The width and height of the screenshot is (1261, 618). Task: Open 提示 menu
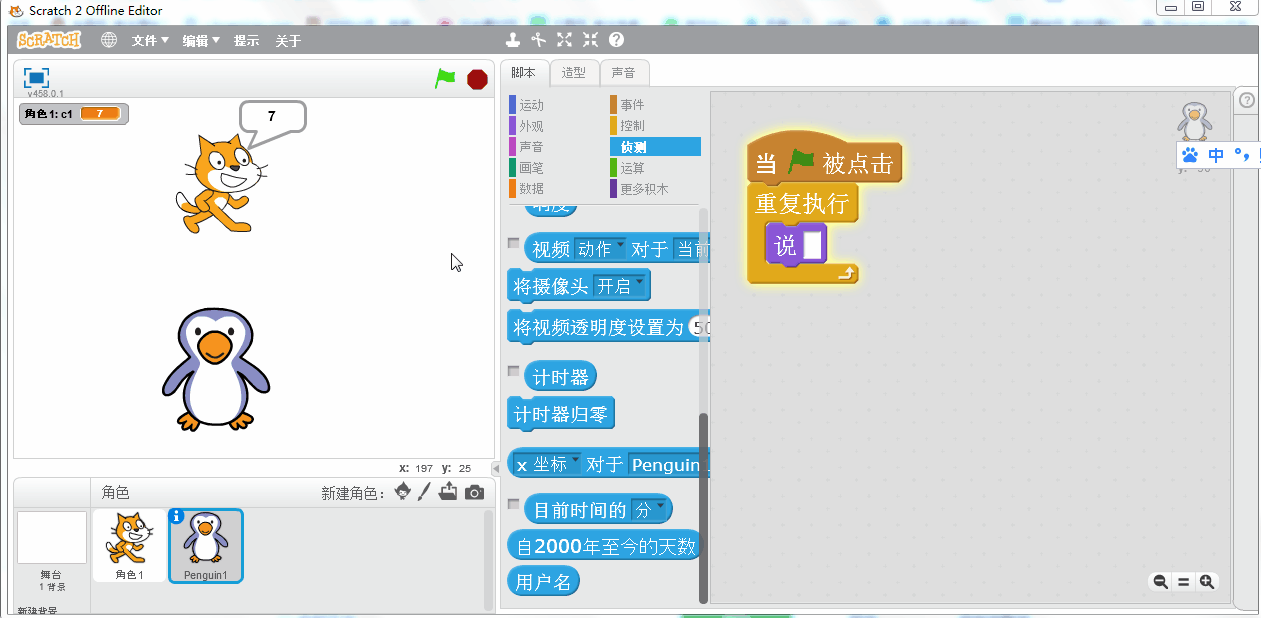coord(246,41)
